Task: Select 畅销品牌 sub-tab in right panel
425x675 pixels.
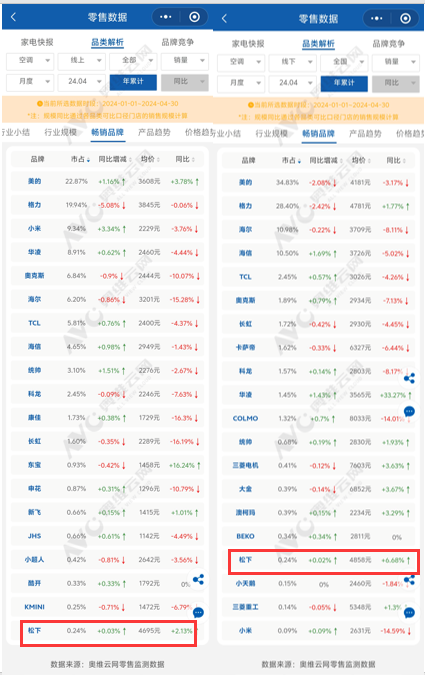Action: pos(318,133)
